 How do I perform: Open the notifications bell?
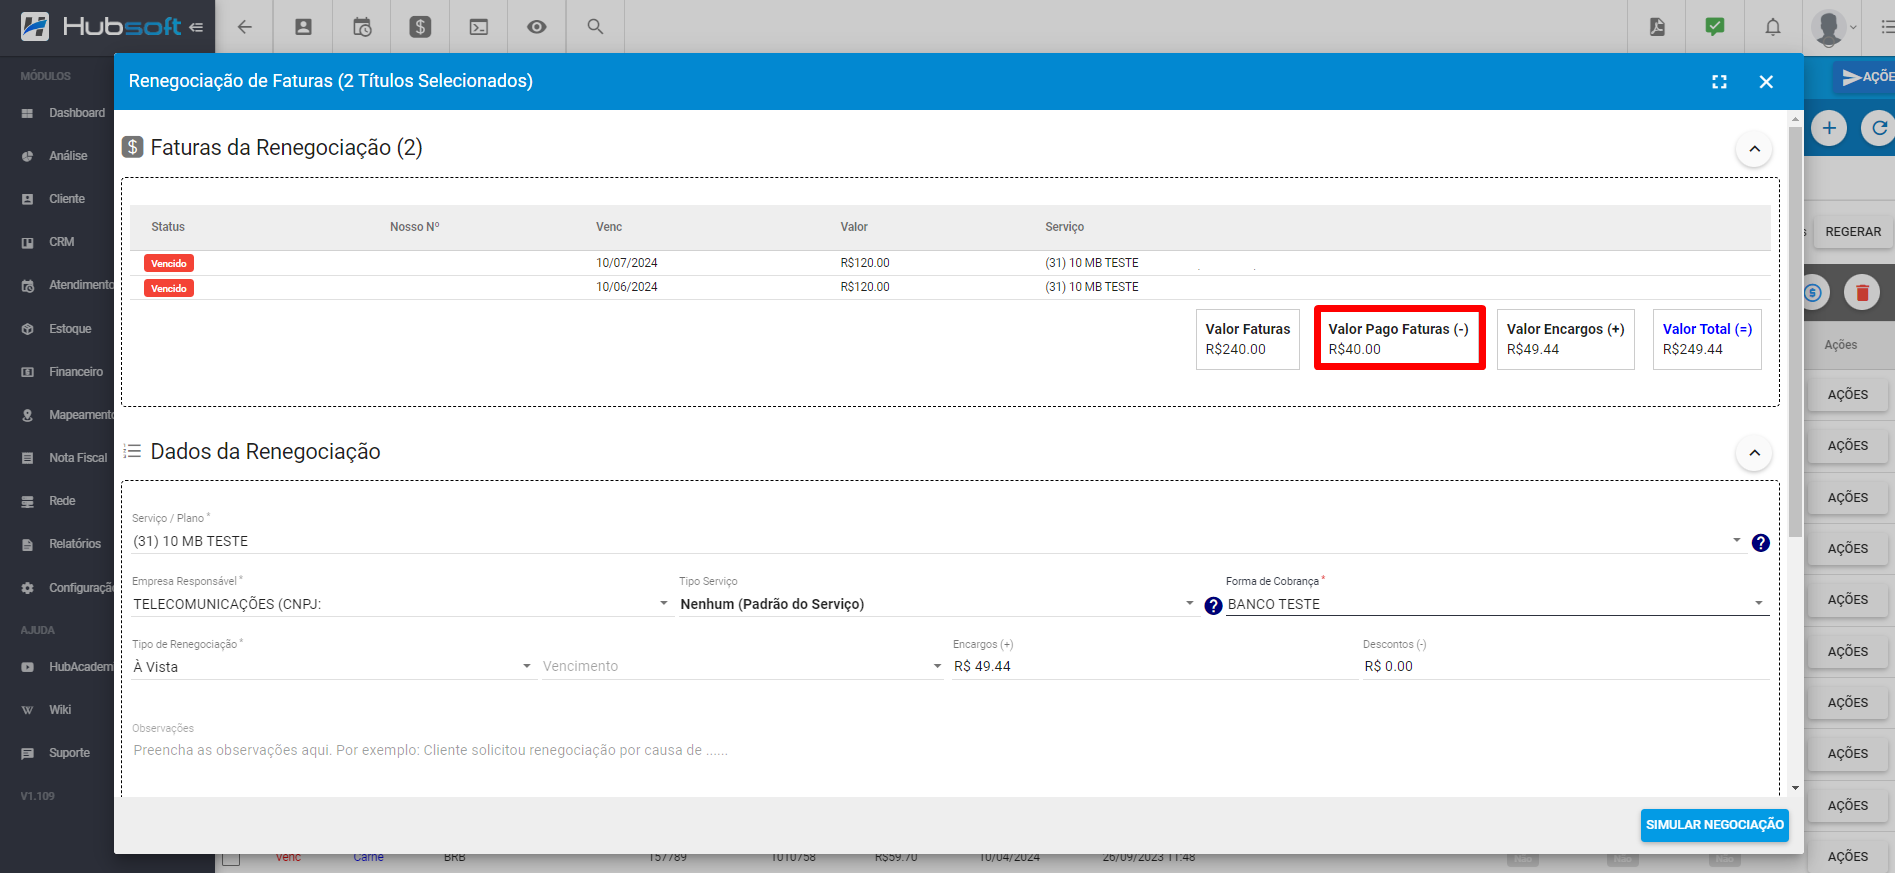1773,27
